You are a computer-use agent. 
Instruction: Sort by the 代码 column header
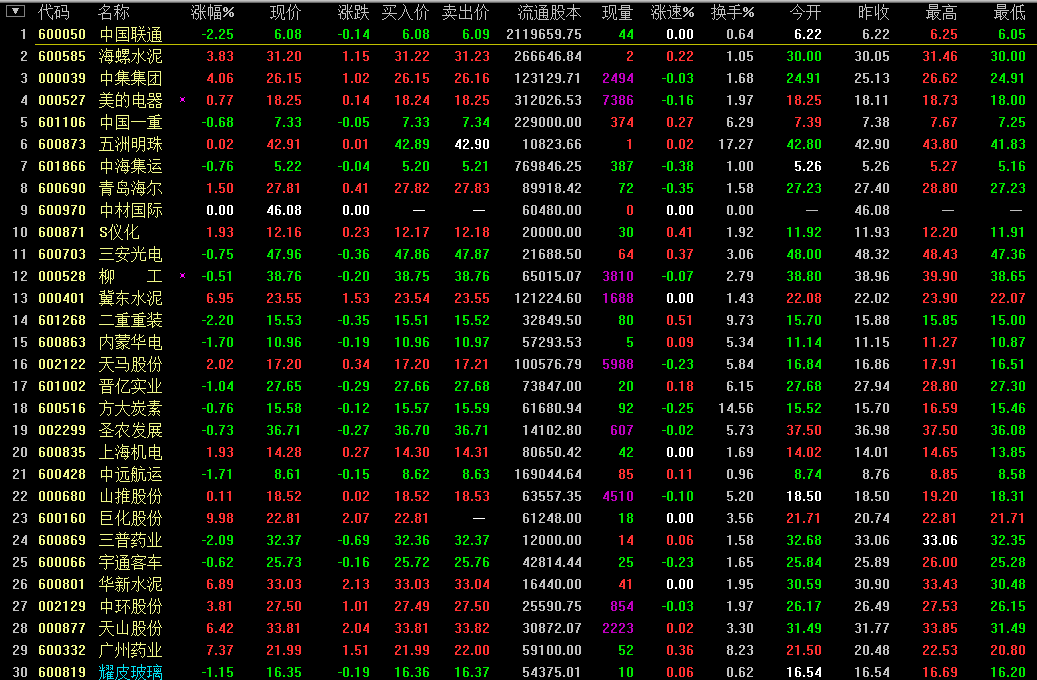pos(54,12)
